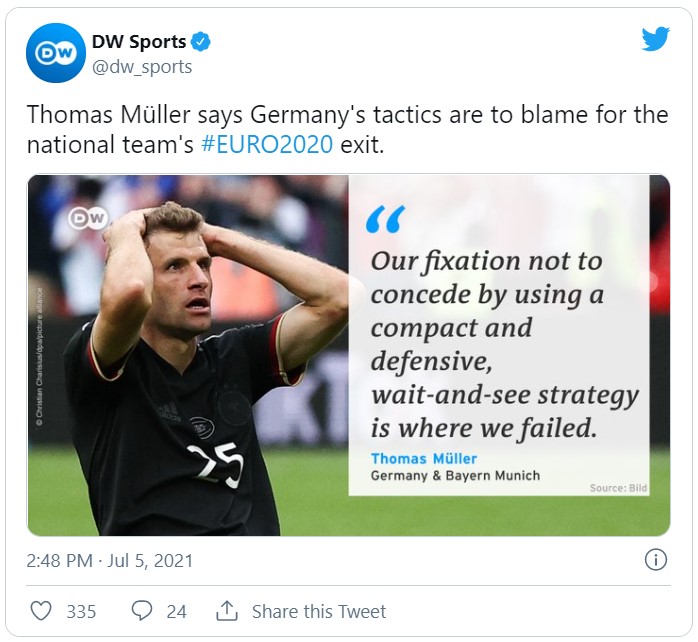Click the DW Sports profile avatar
The width and height of the screenshot is (698, 642).
coord(56,53)
